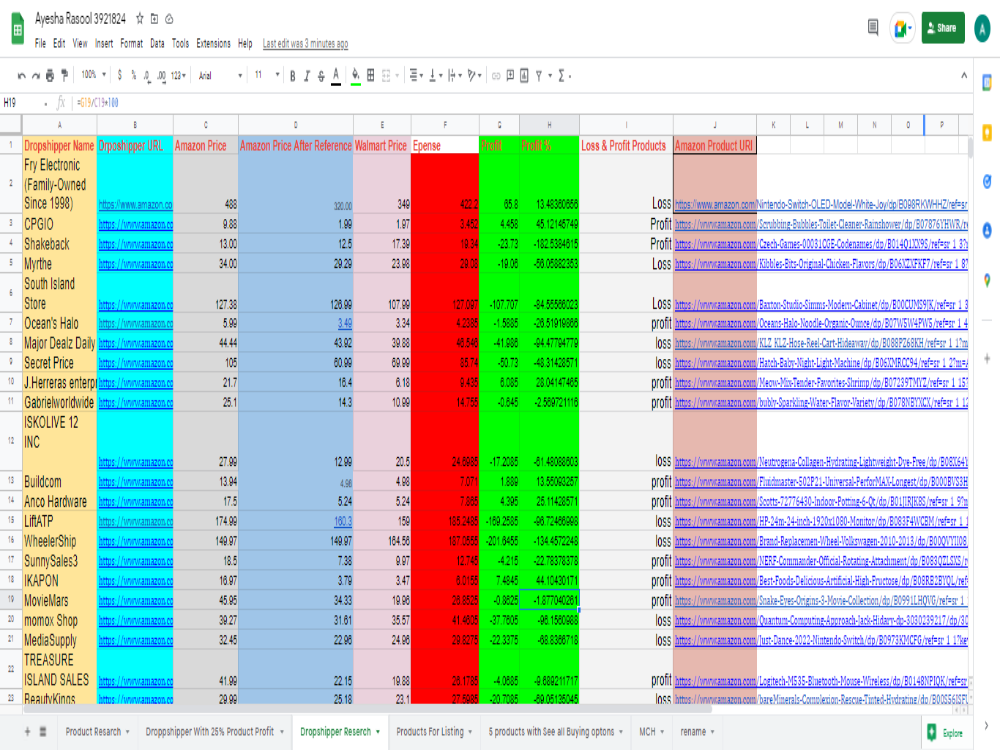Switch to Products For Listing tab
1000x750 pixels.
[429, 732]
